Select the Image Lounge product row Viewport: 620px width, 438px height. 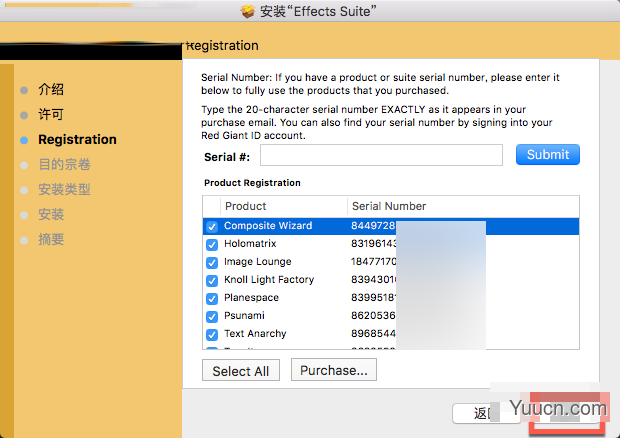(x=391, y=262)
